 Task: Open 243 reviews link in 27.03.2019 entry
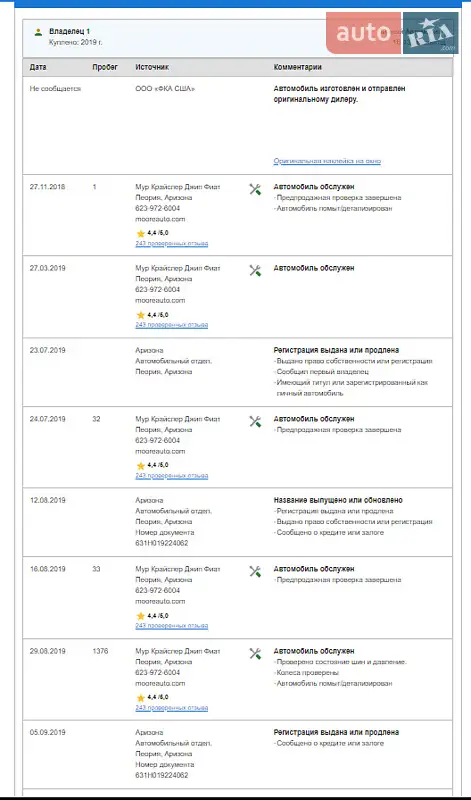[171, 325]
